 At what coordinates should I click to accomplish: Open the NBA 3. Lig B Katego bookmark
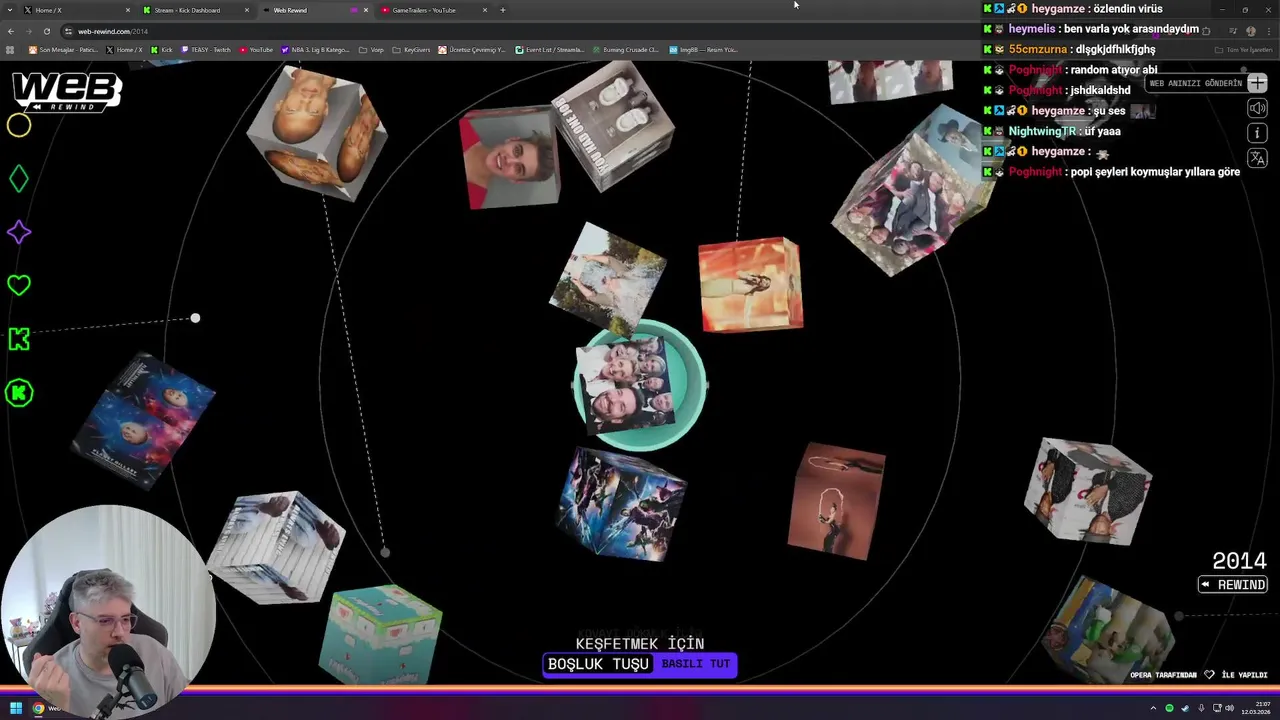point(316,49)
